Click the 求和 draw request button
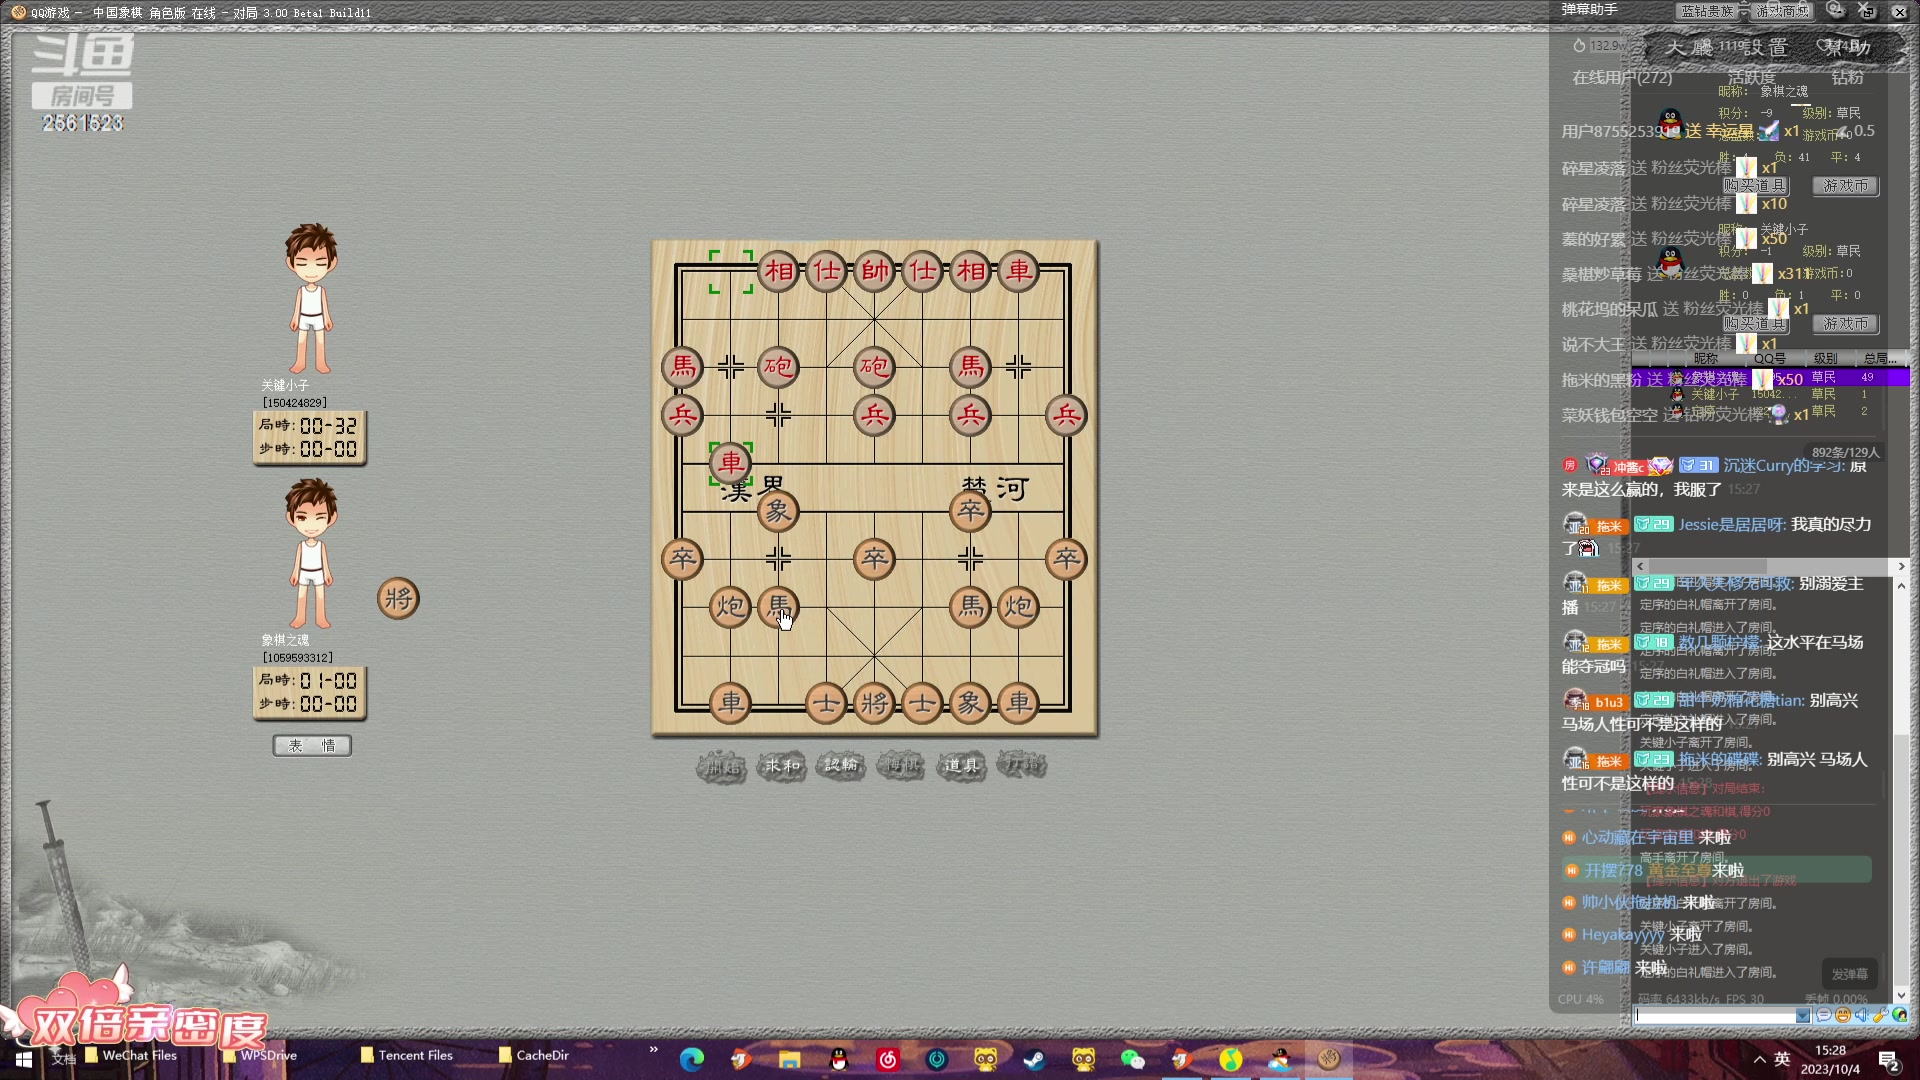The image size is (1920, 1080). tap(781, 766)
